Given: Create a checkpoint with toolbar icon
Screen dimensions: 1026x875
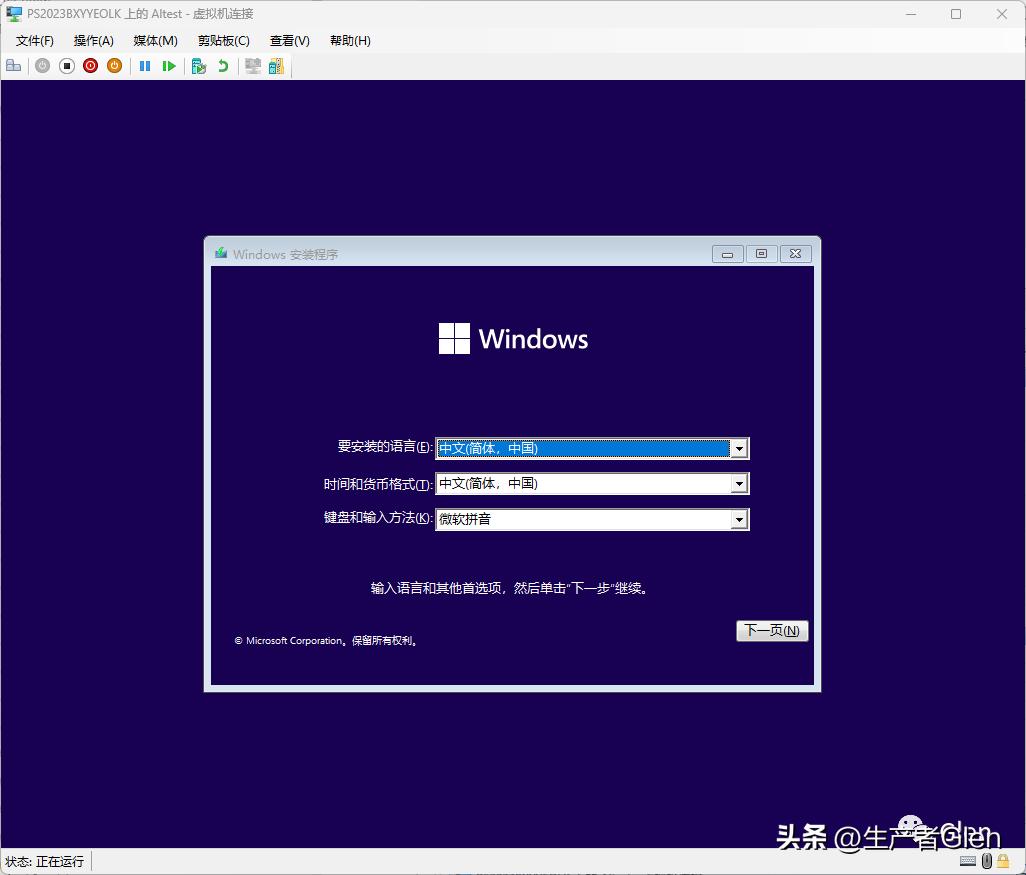Looking at the screenshot, I should pos(199,65).
